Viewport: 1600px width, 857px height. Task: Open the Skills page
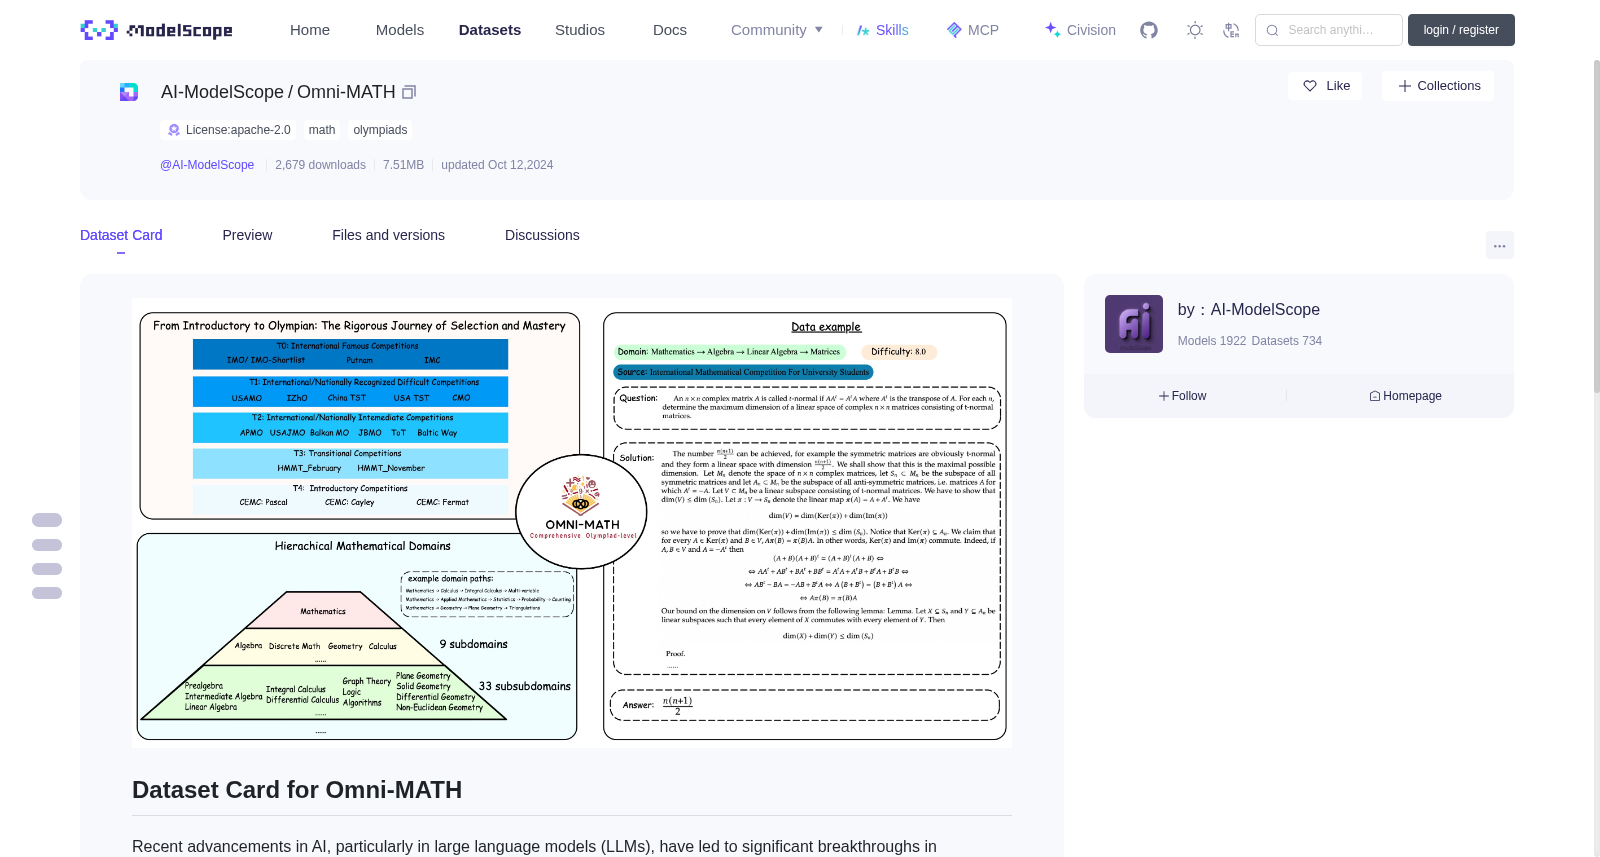pyautogui.click(x=883, y=30)
